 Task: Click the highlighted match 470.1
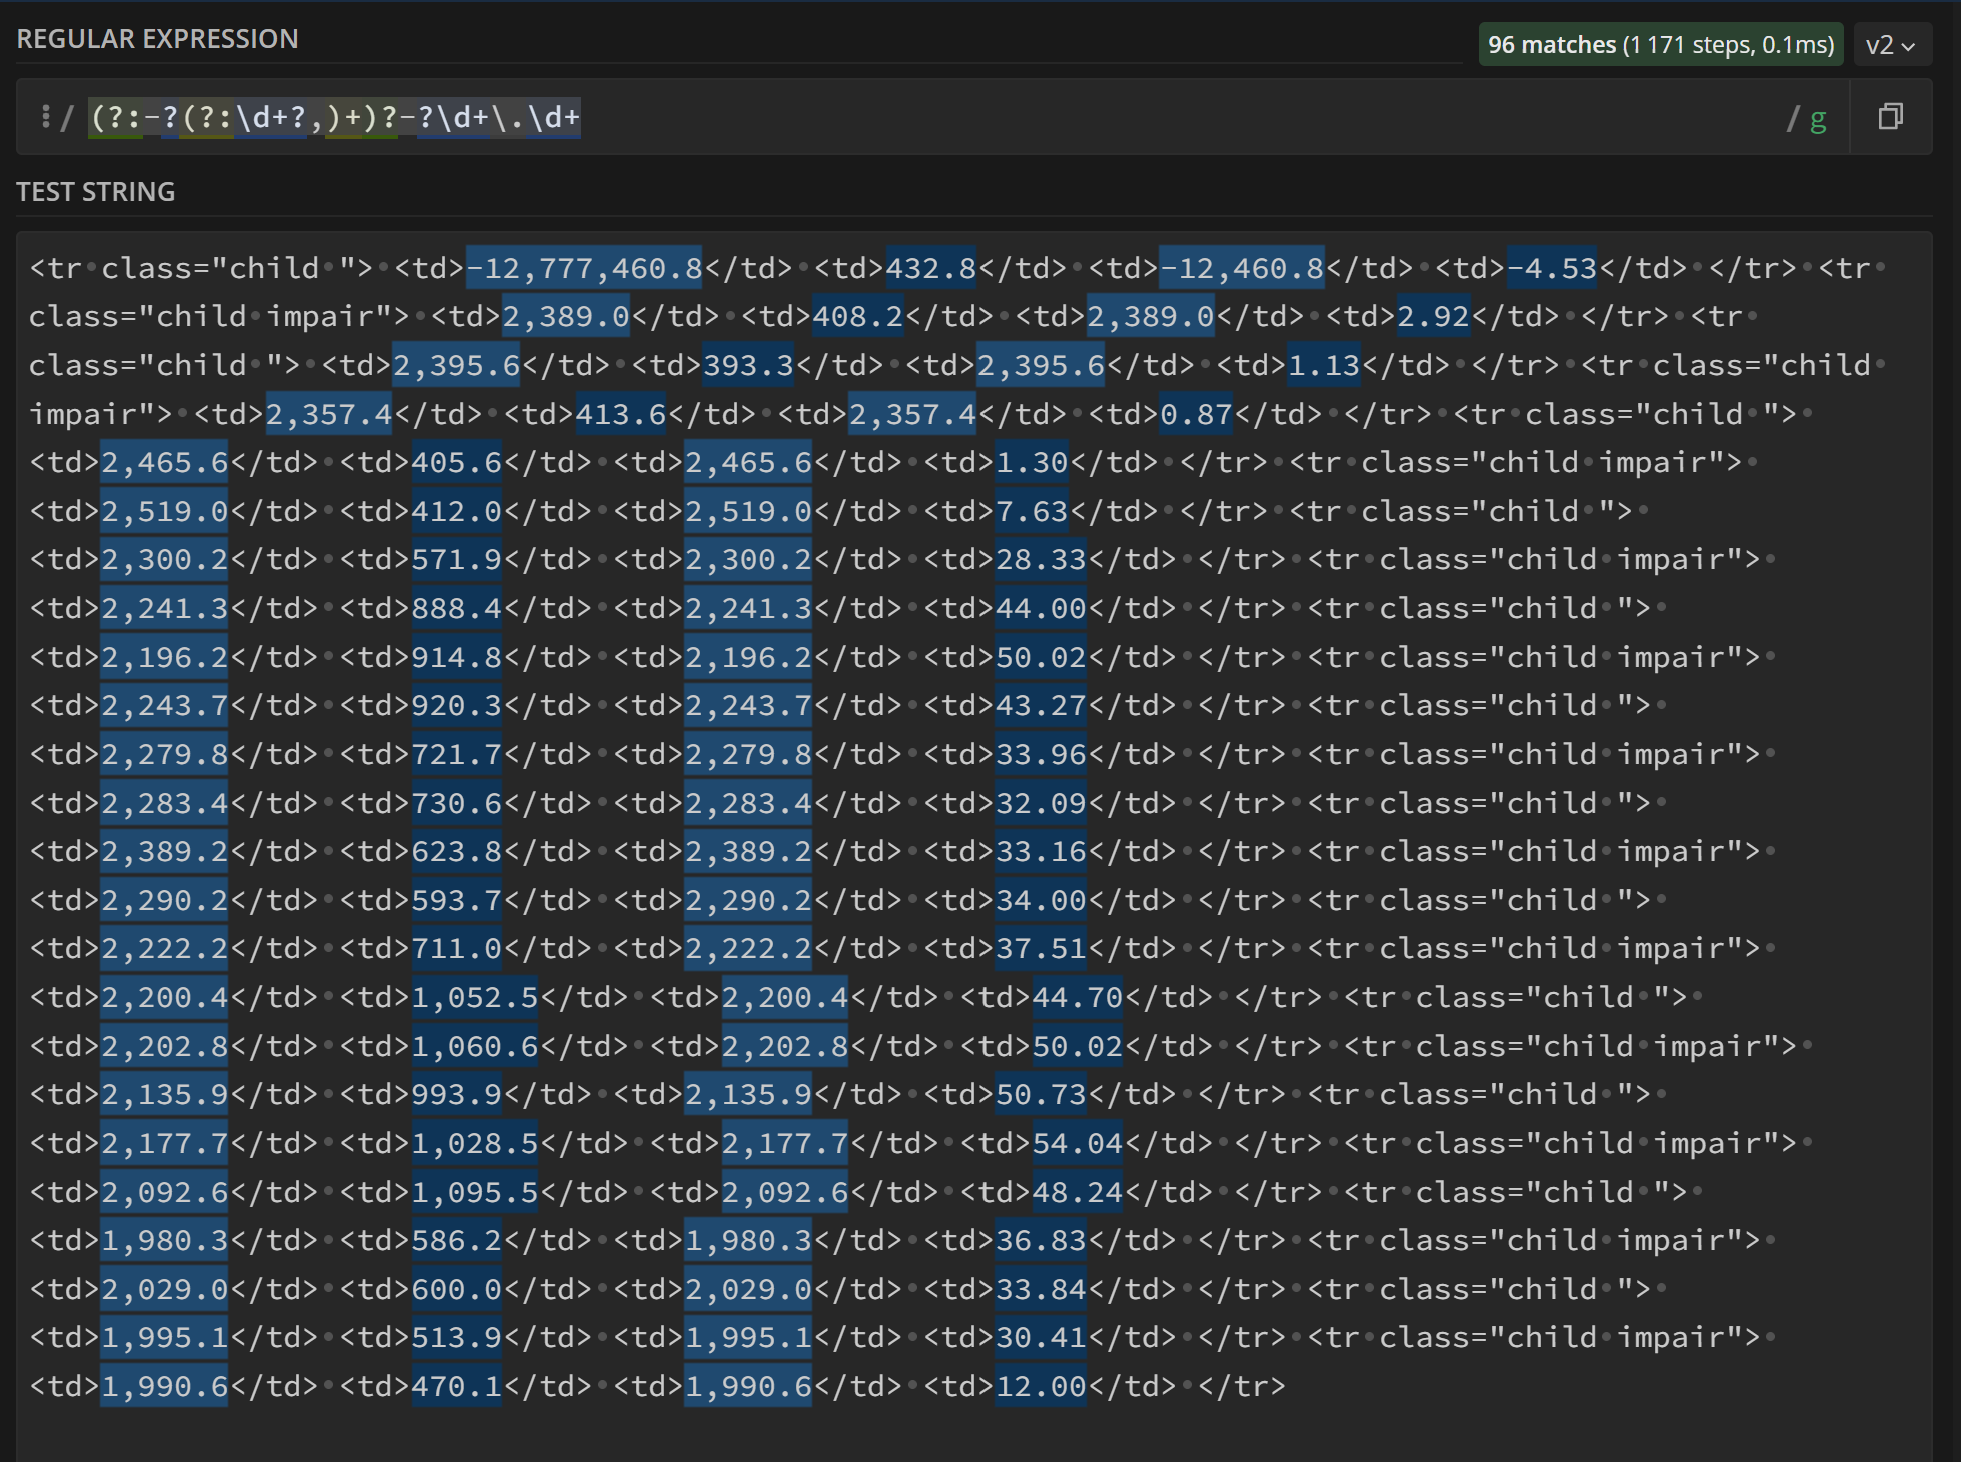[456, 1386]
